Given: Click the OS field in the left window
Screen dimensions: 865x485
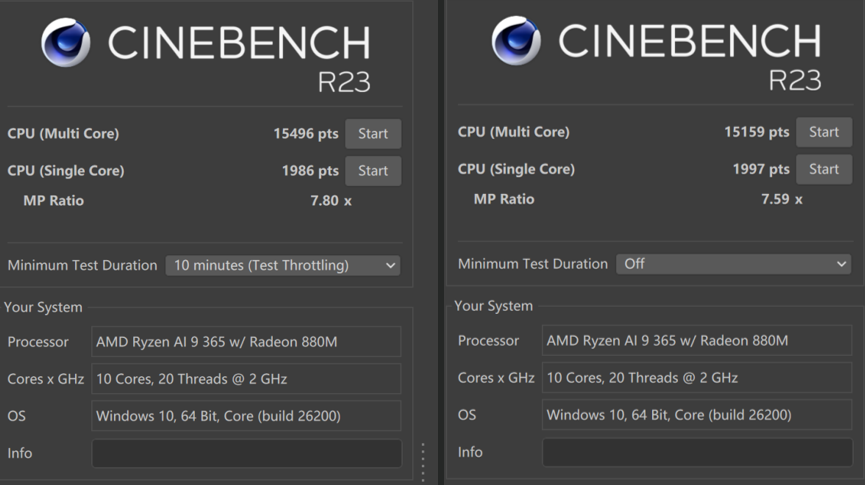Looking at the screenshot, I should pyautogui.click(x=246, y=415).
